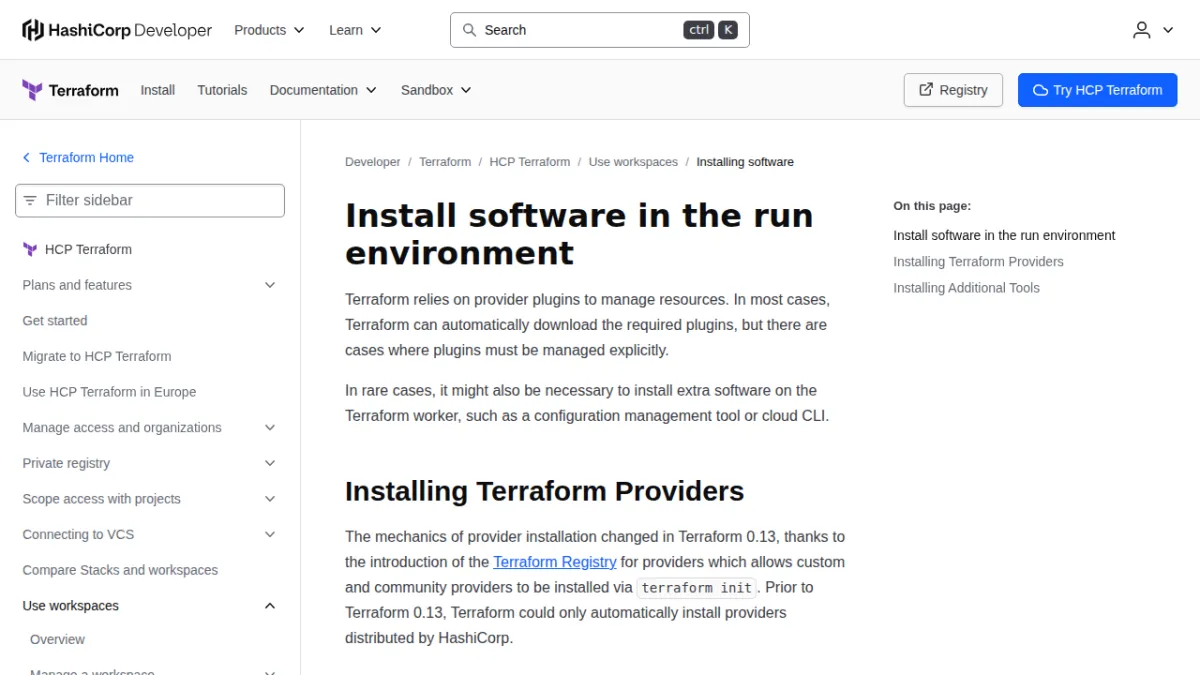1200x675 pixels.
Task: Click the 'Installing software' breadcrumb text
Action: [745, 162]
